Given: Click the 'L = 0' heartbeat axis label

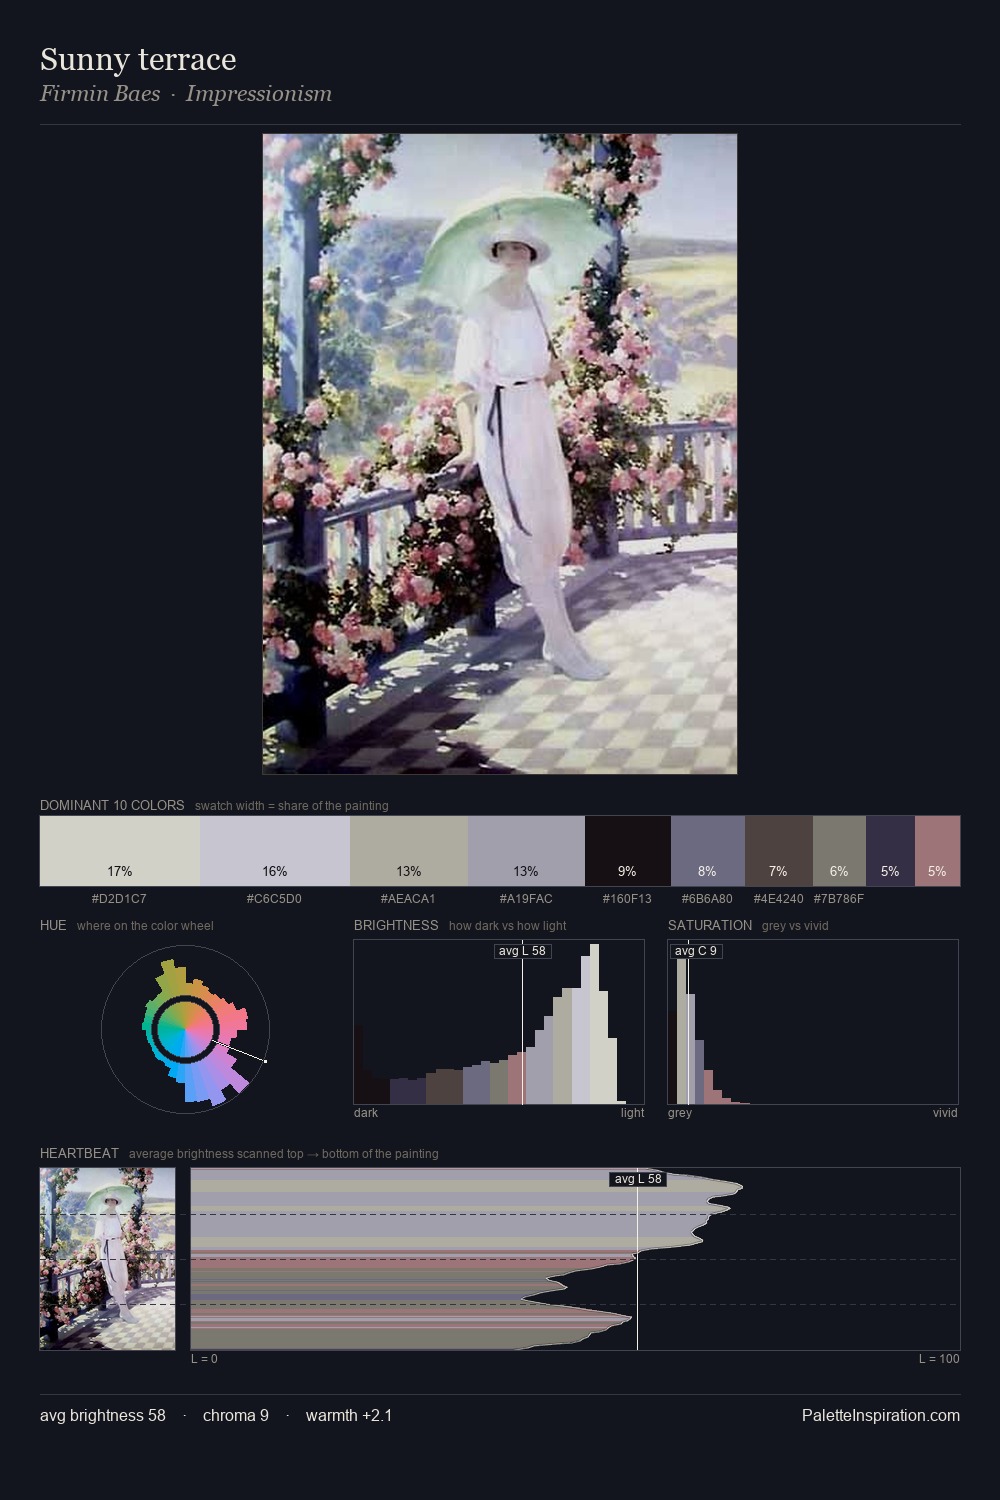Looking at the screenshot, I should pyautogui.click(x=204, y=1359).
